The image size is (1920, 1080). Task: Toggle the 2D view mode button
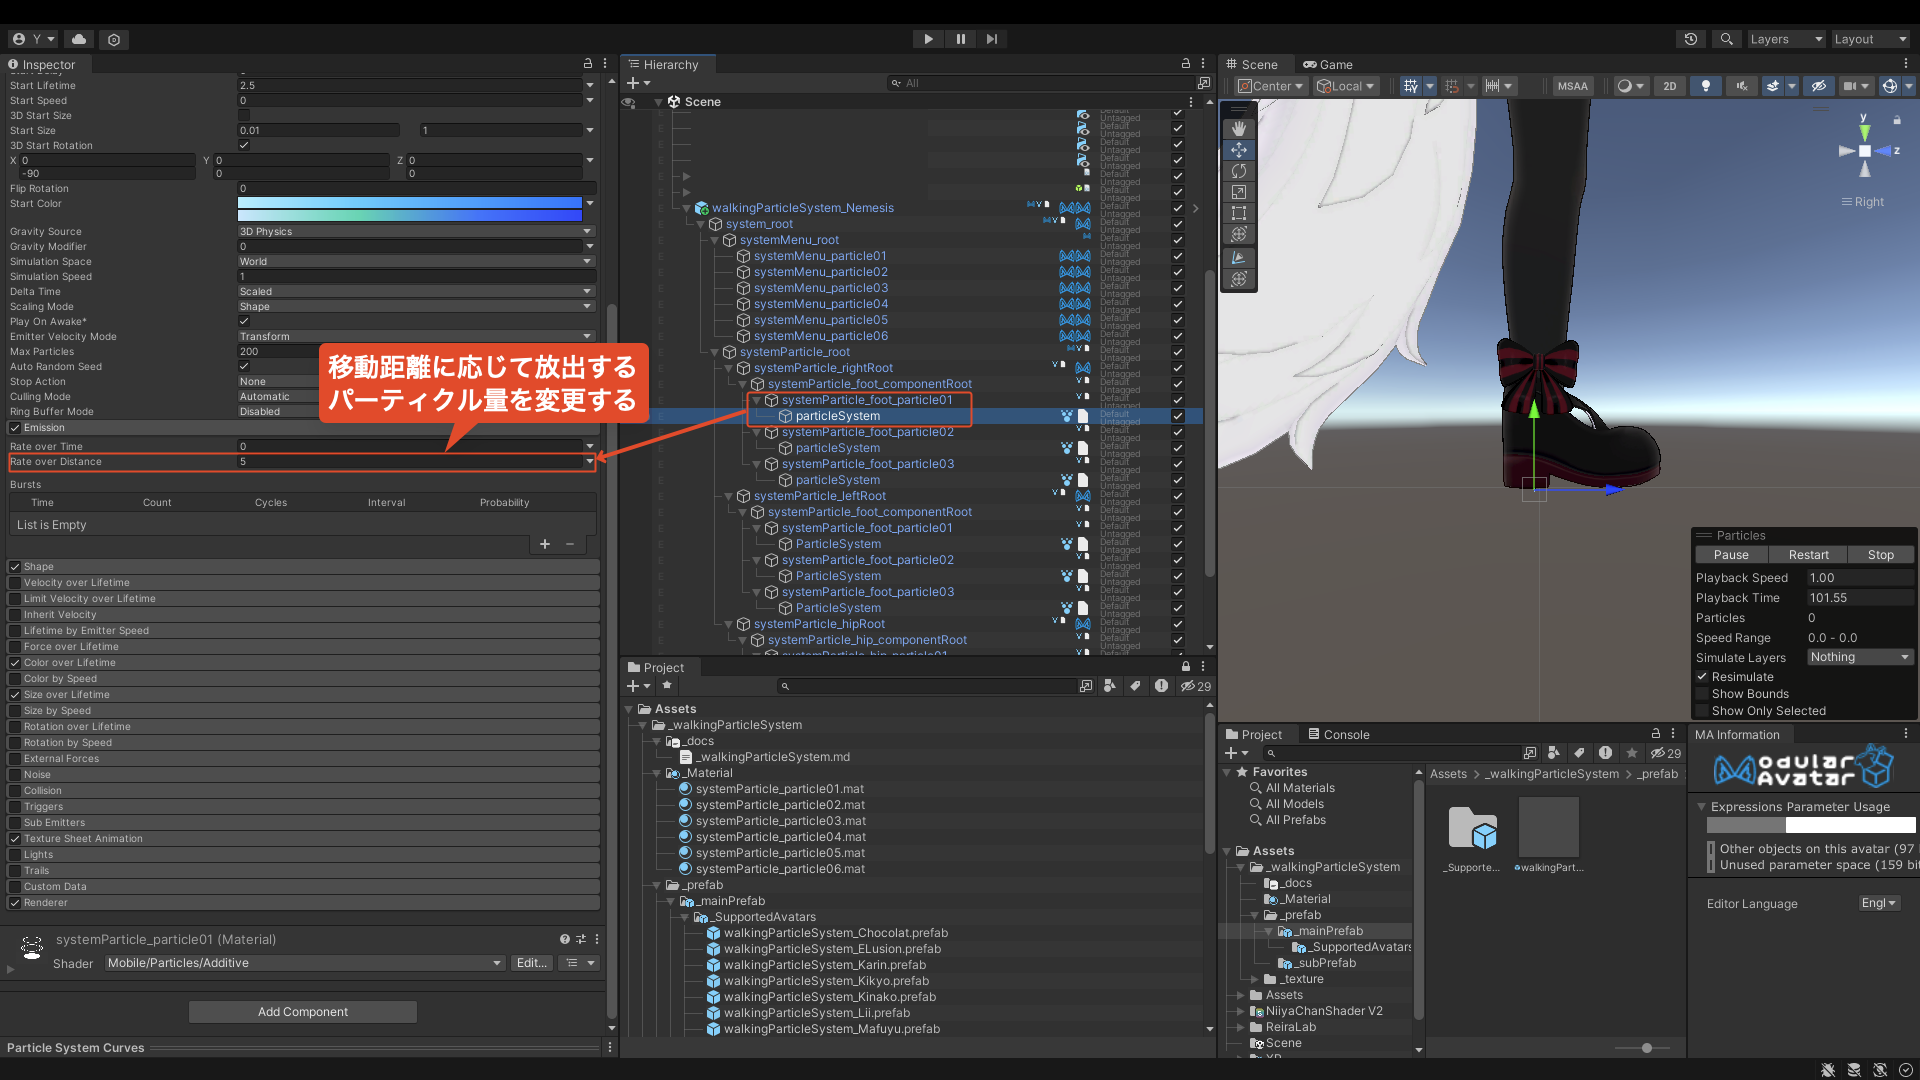tap(1669, 86)
